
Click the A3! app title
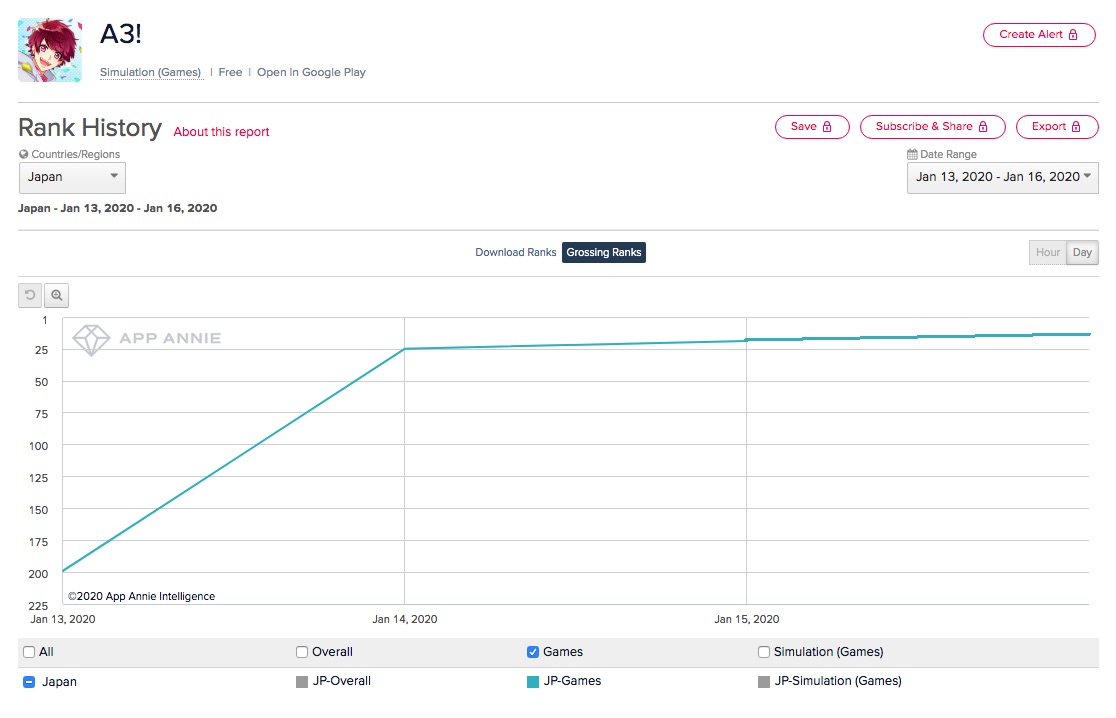(x=121, y=34)
